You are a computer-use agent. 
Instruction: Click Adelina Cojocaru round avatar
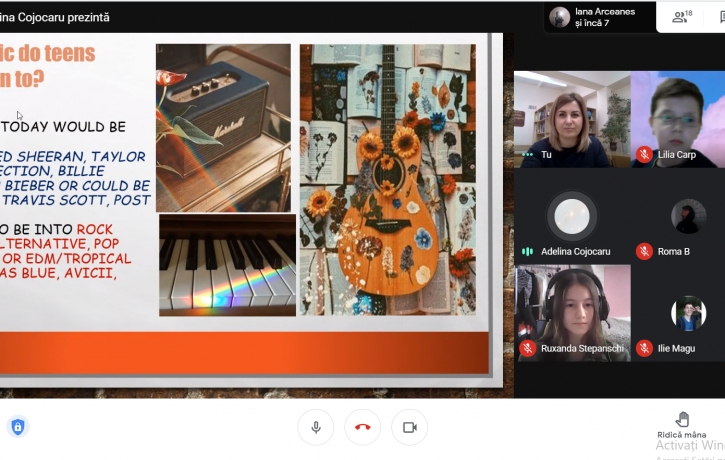(x=572, y=216)
